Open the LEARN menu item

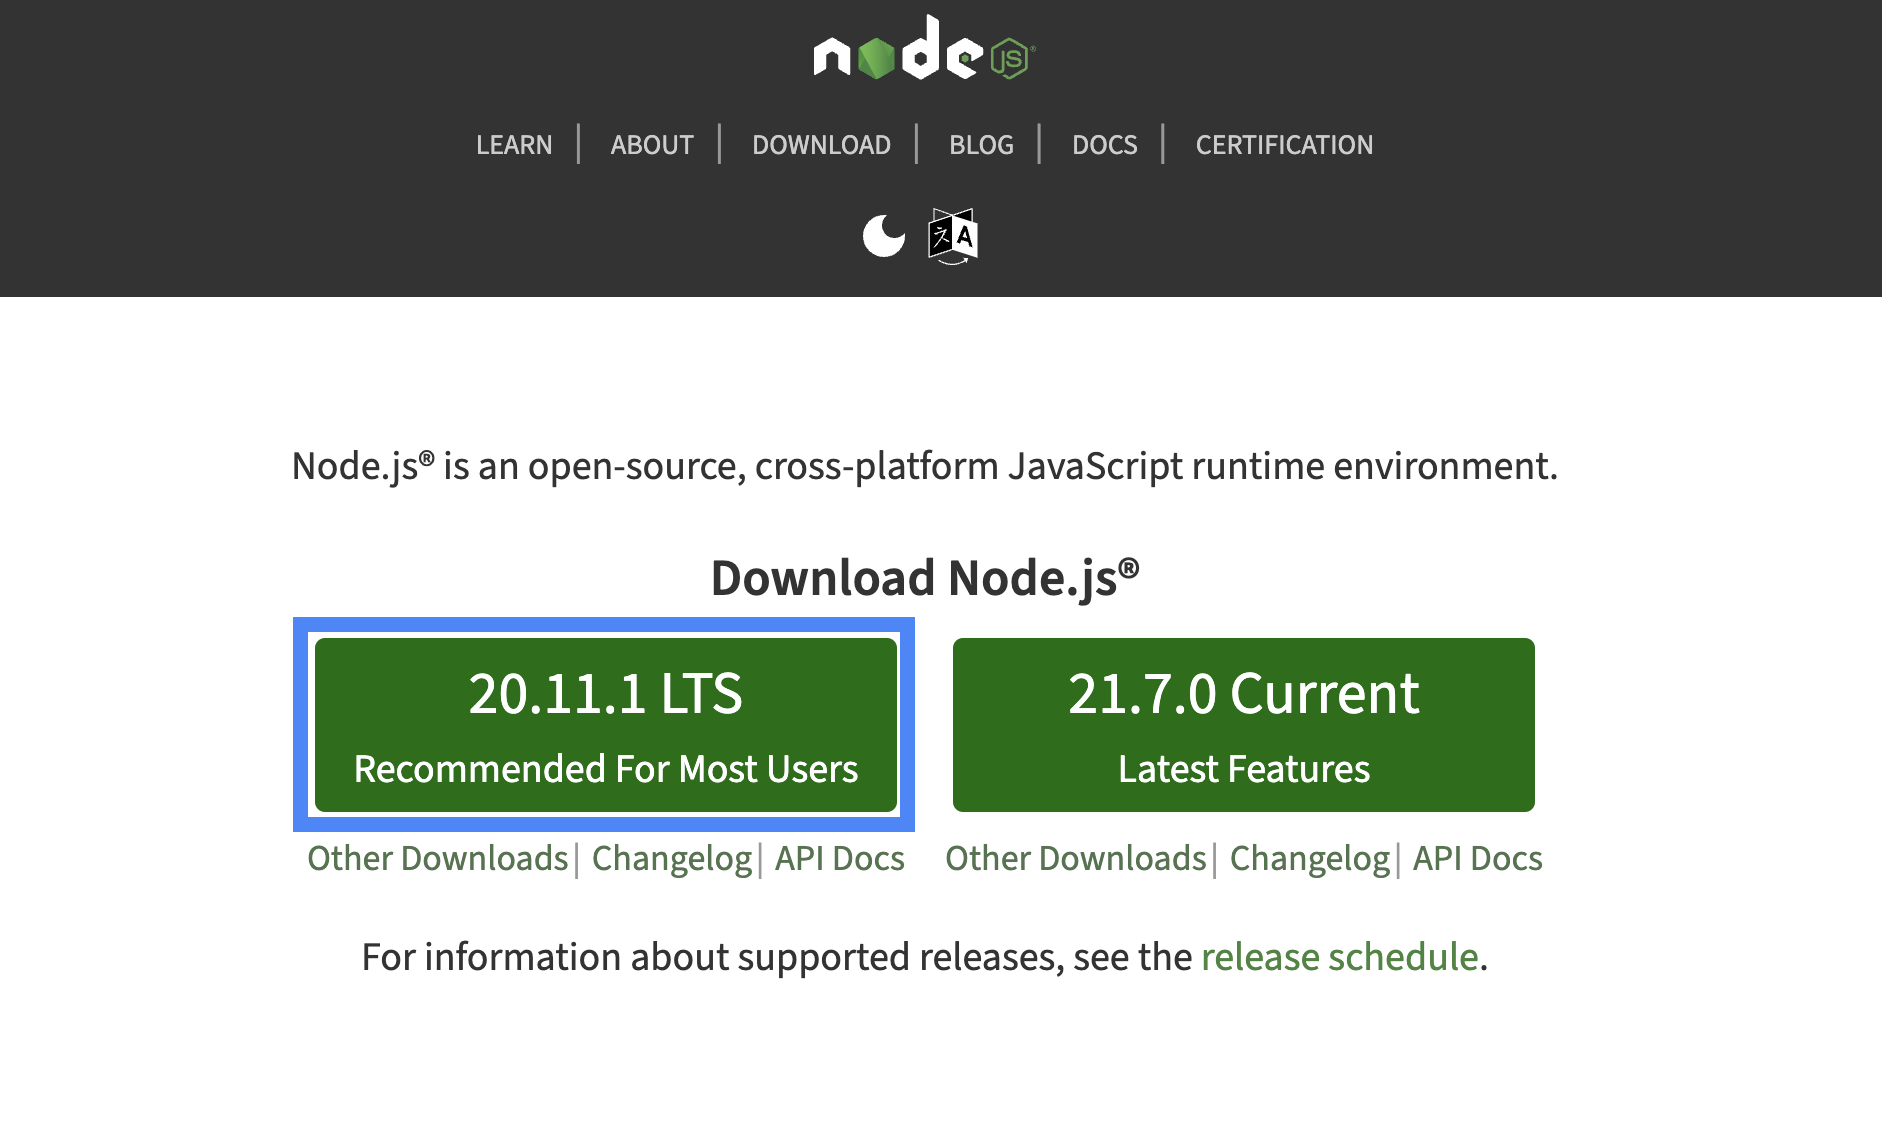514,145
